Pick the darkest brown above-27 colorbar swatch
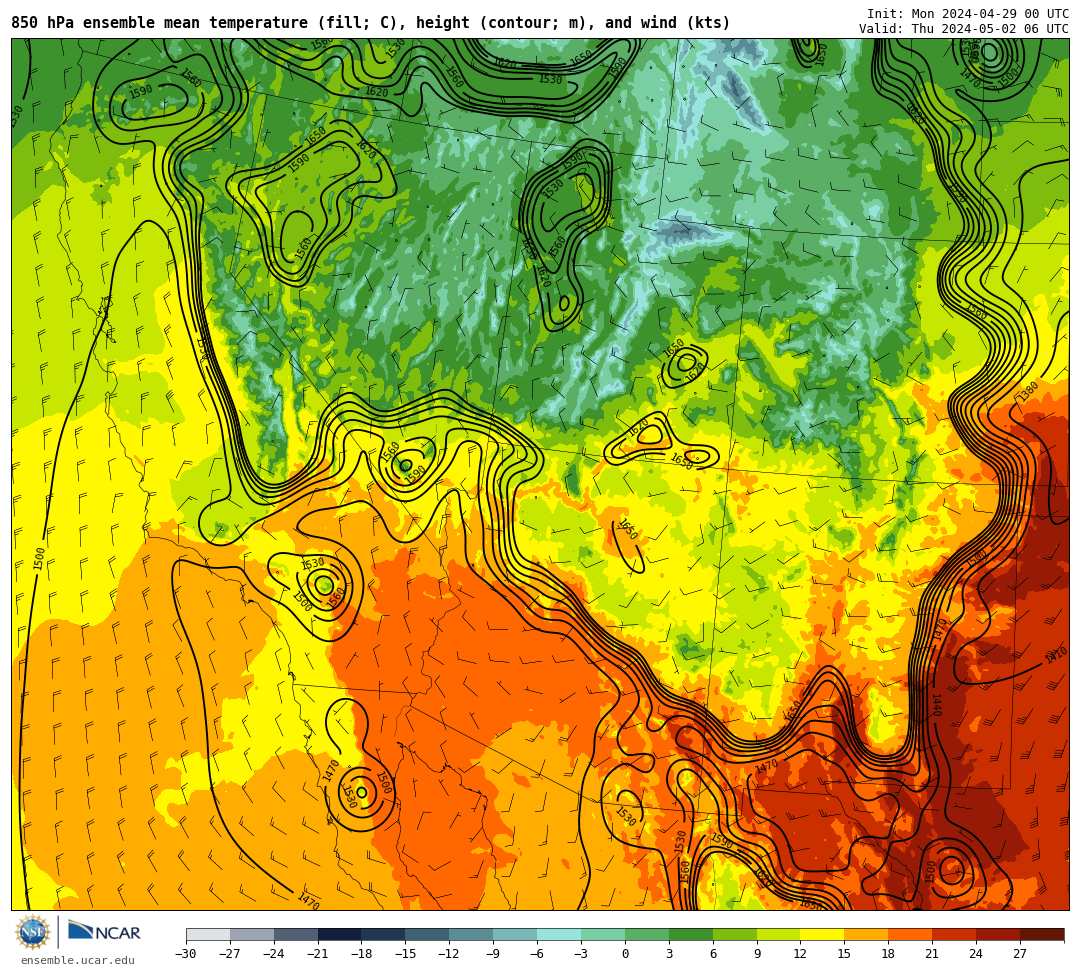The image size is (1080, 973). 1042,934
